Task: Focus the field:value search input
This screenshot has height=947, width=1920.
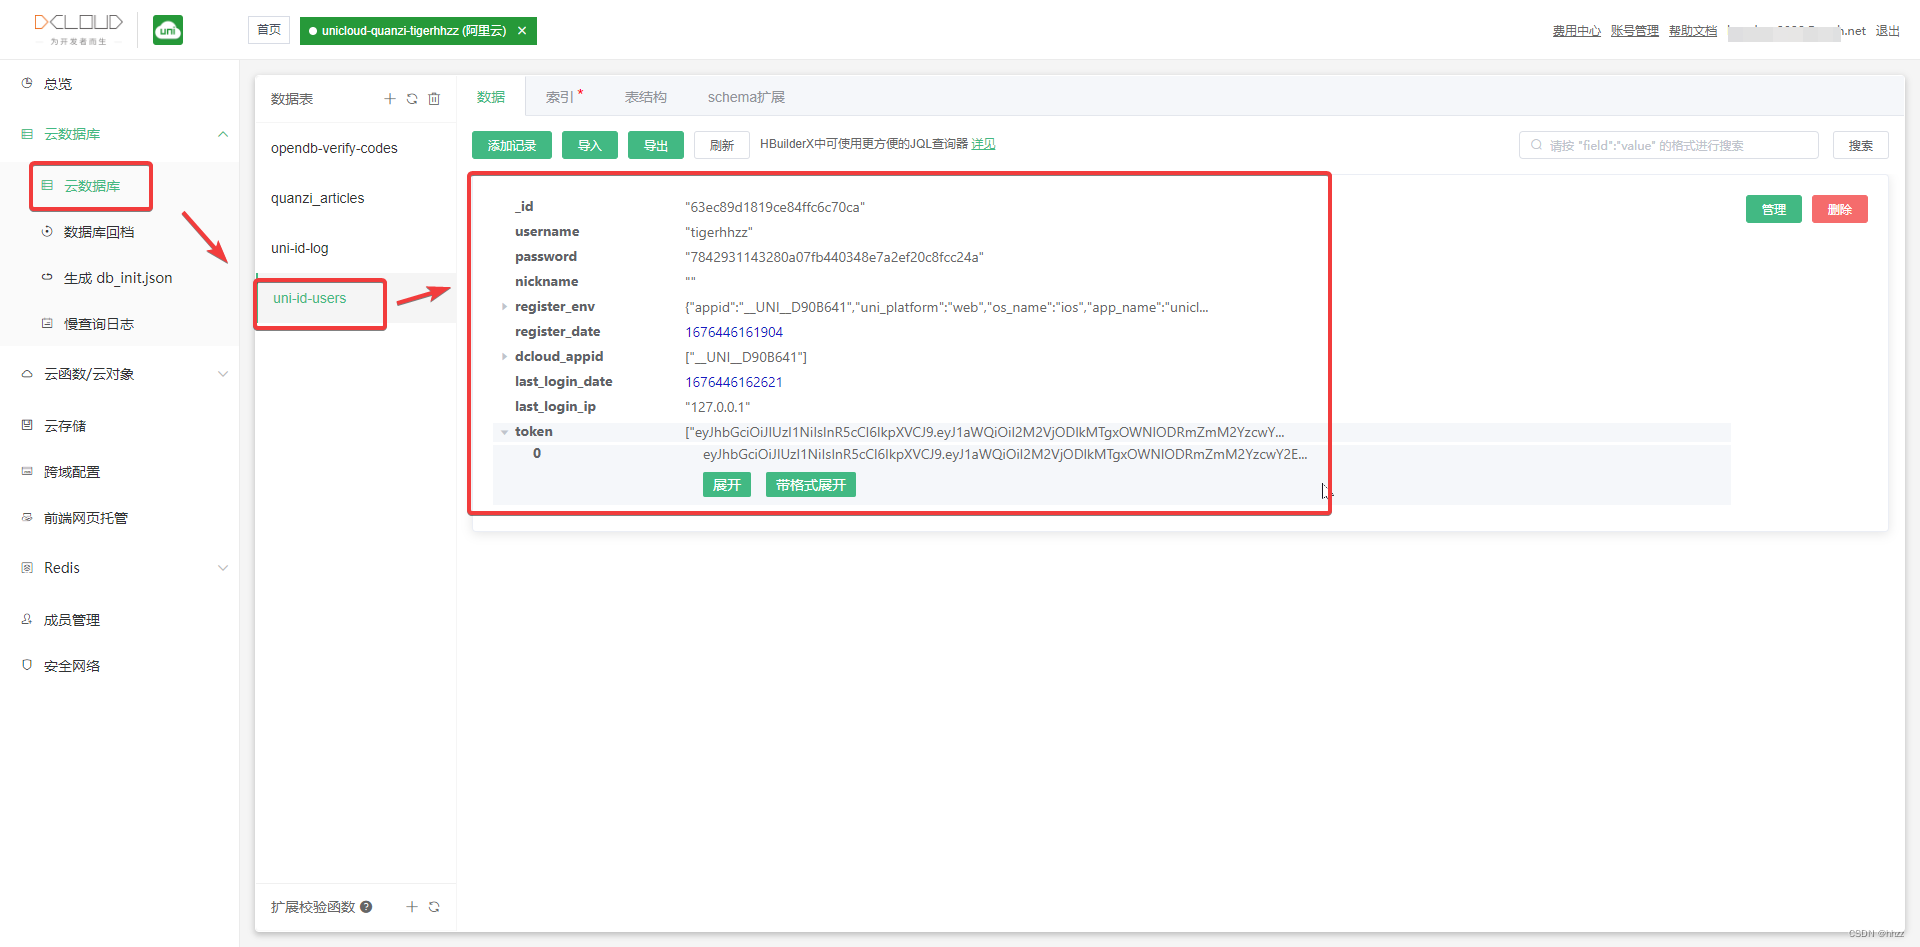Action: click(x=1668, y=145)
